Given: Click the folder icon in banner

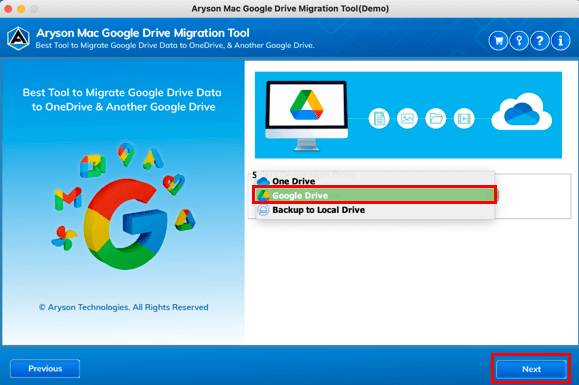Looking at the screenshot, I should 435,118.
